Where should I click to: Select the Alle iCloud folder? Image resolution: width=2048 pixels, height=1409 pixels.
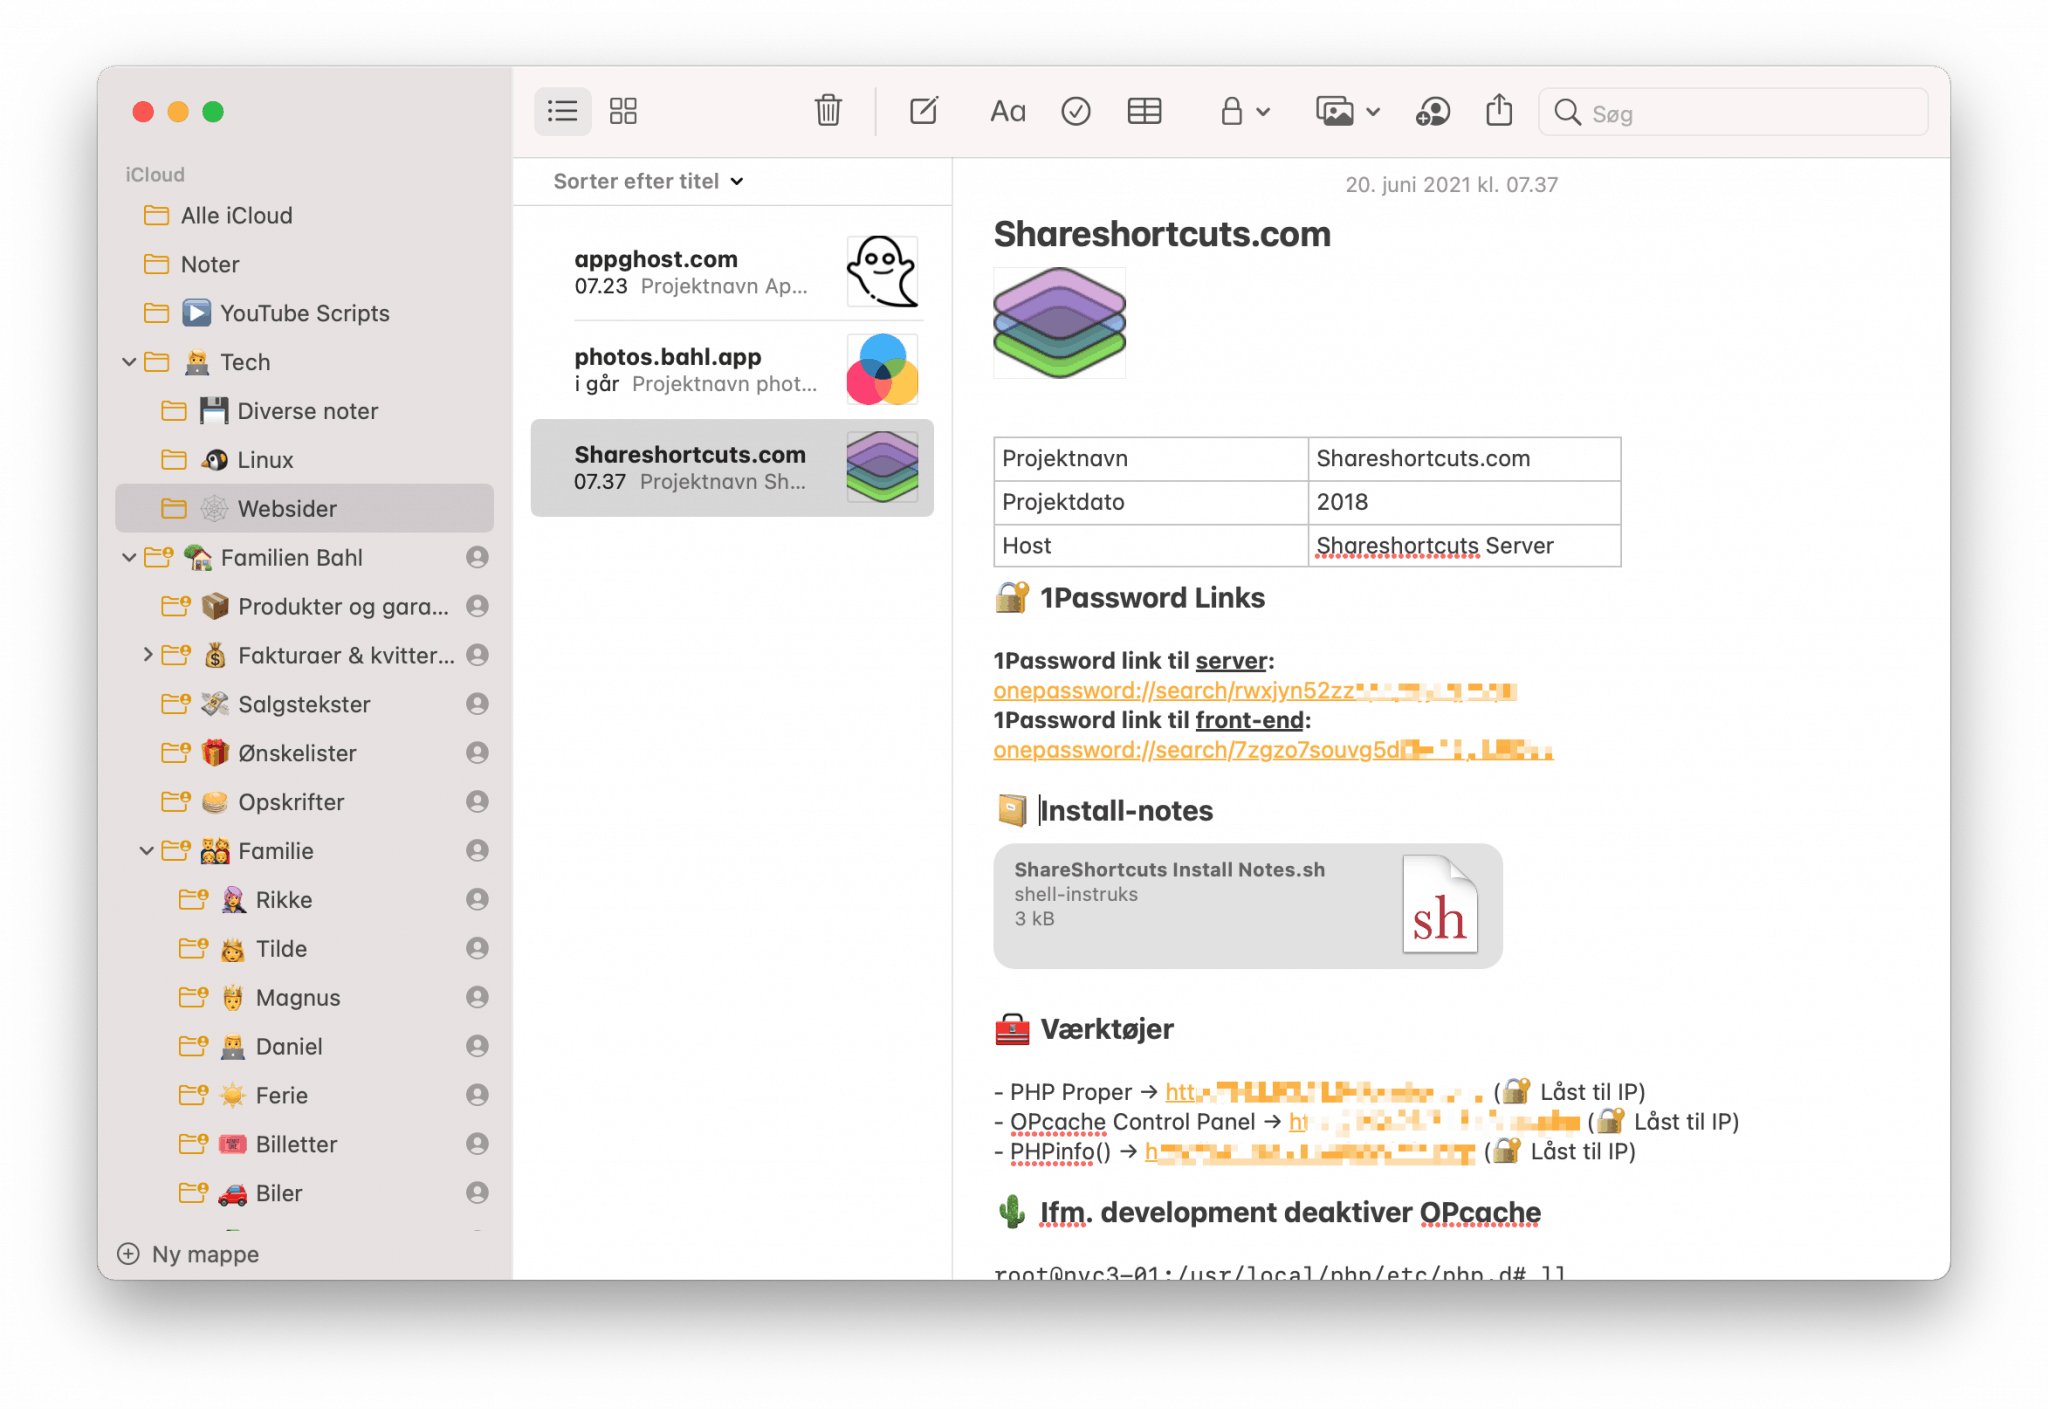[305, 216]
